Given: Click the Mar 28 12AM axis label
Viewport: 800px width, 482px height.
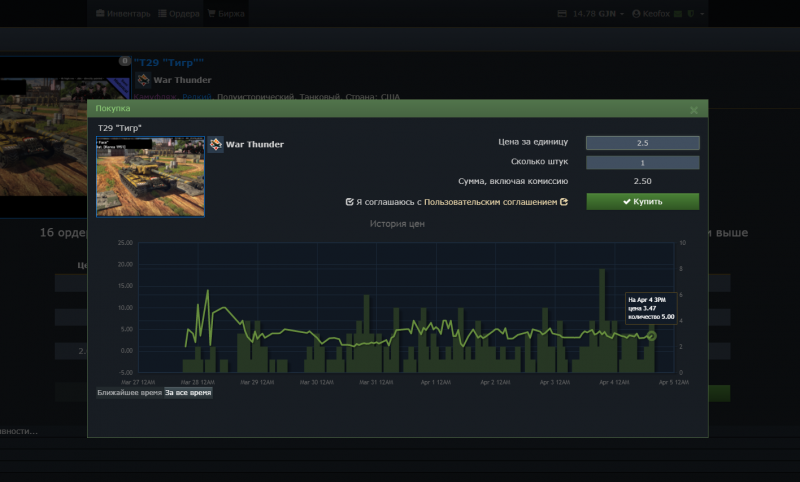Looking at the screenshot, I should click(x=197, y=382).
